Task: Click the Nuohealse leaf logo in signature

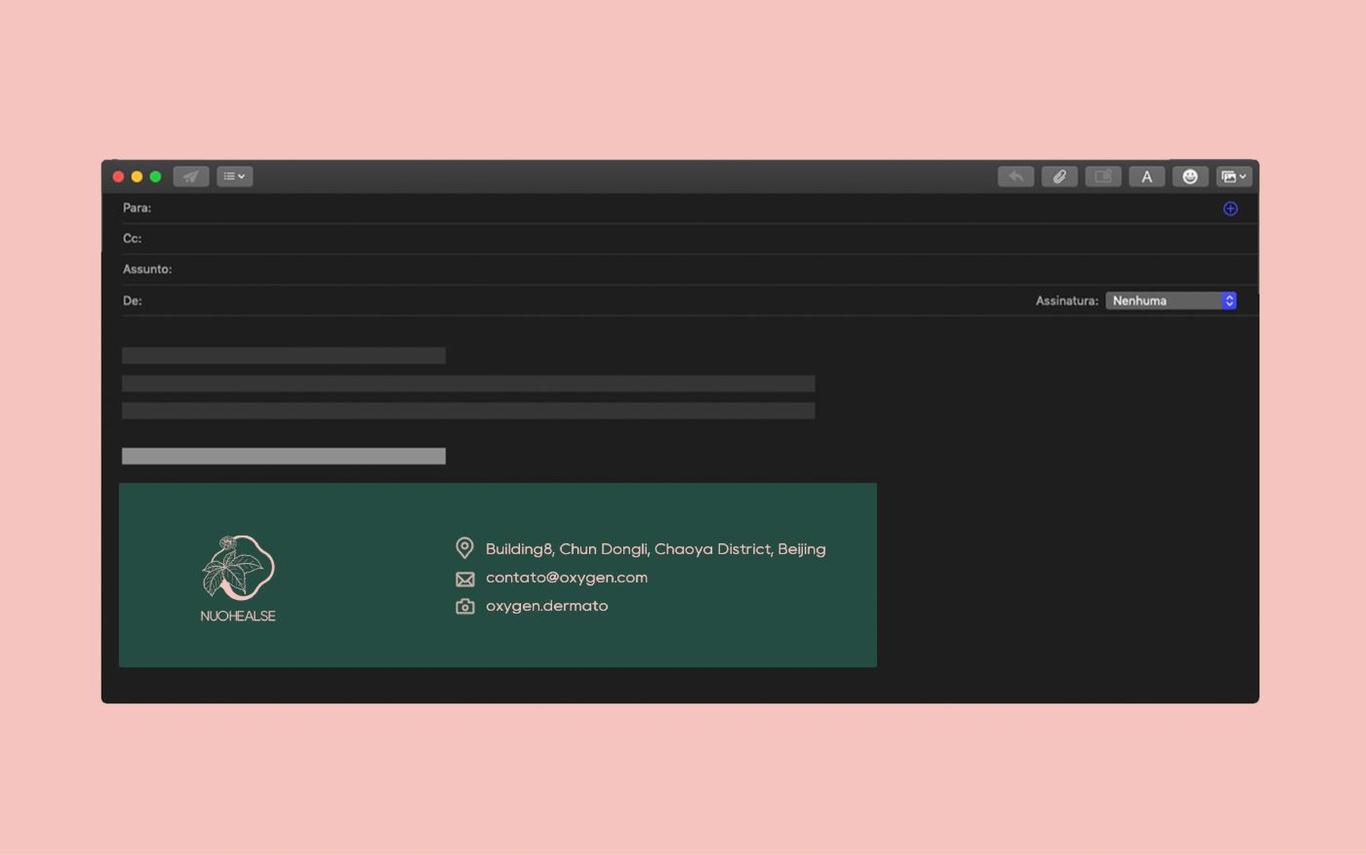Action: pyautogui.click(x=238, y=569)
